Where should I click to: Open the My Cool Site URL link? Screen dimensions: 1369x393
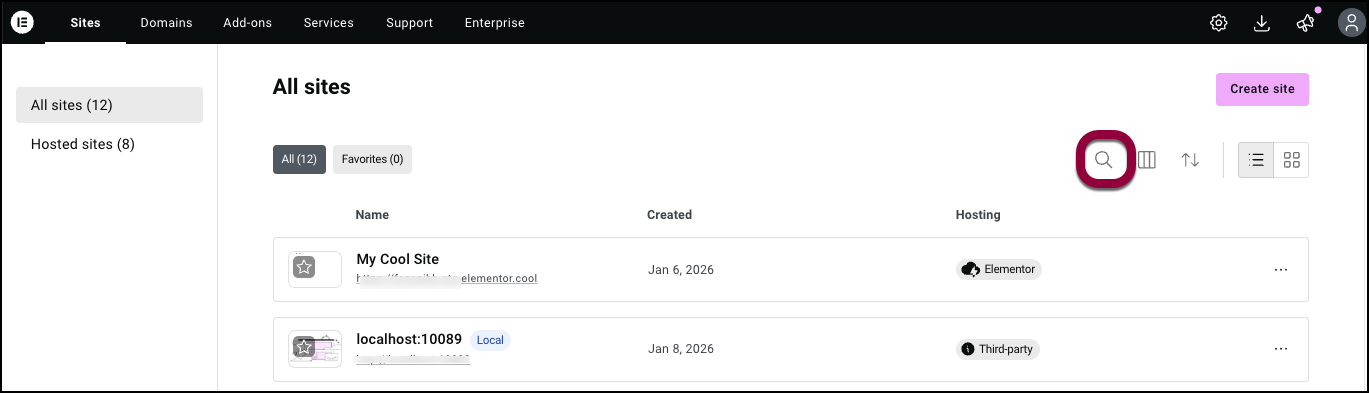click(x=447, y=279)
